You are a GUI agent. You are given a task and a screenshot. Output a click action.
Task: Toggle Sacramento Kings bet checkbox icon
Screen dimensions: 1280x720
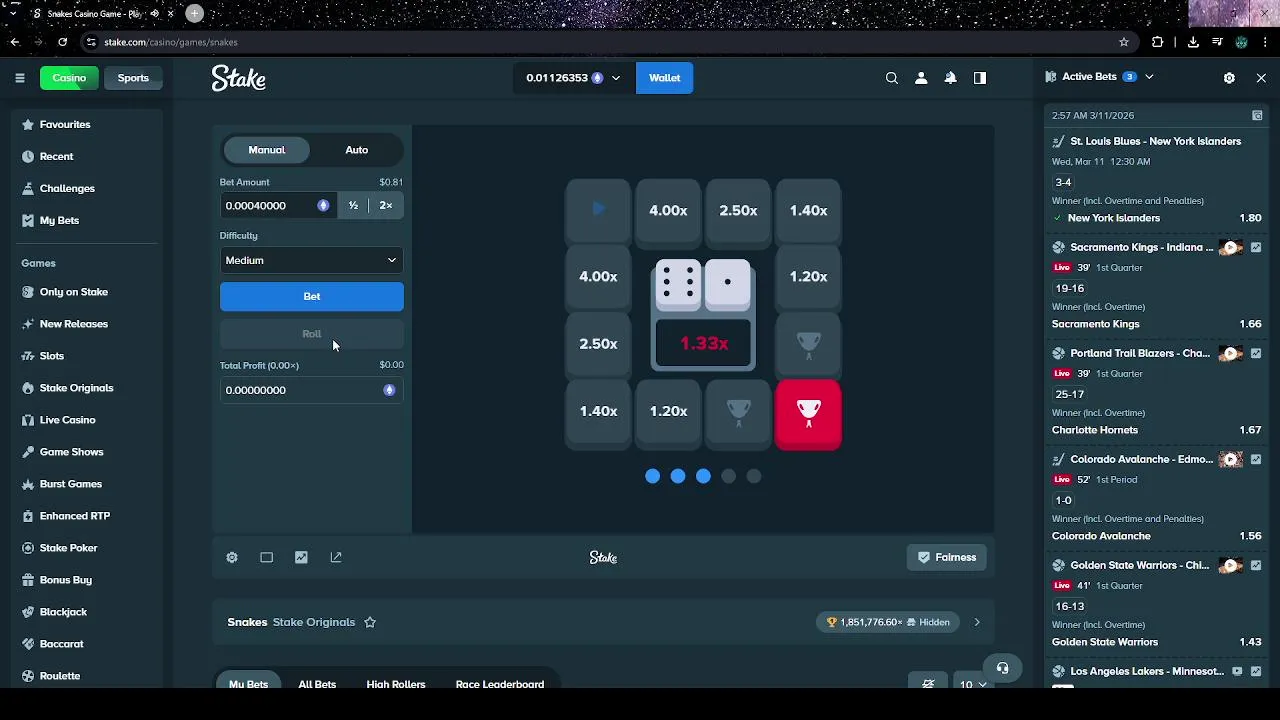click(x=1257, y=247)
